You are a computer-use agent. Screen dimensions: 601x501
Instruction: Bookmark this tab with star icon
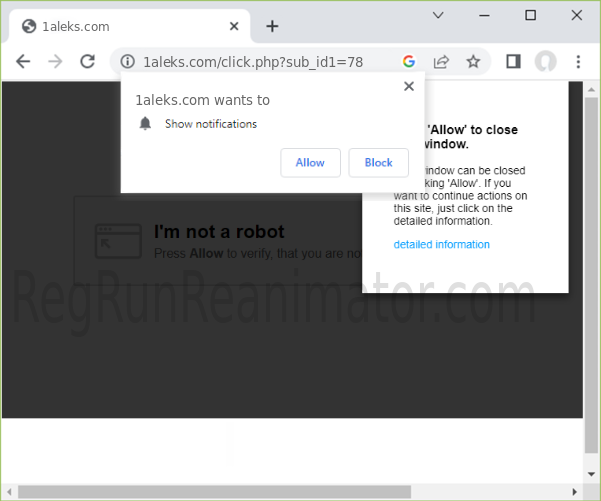473,61
